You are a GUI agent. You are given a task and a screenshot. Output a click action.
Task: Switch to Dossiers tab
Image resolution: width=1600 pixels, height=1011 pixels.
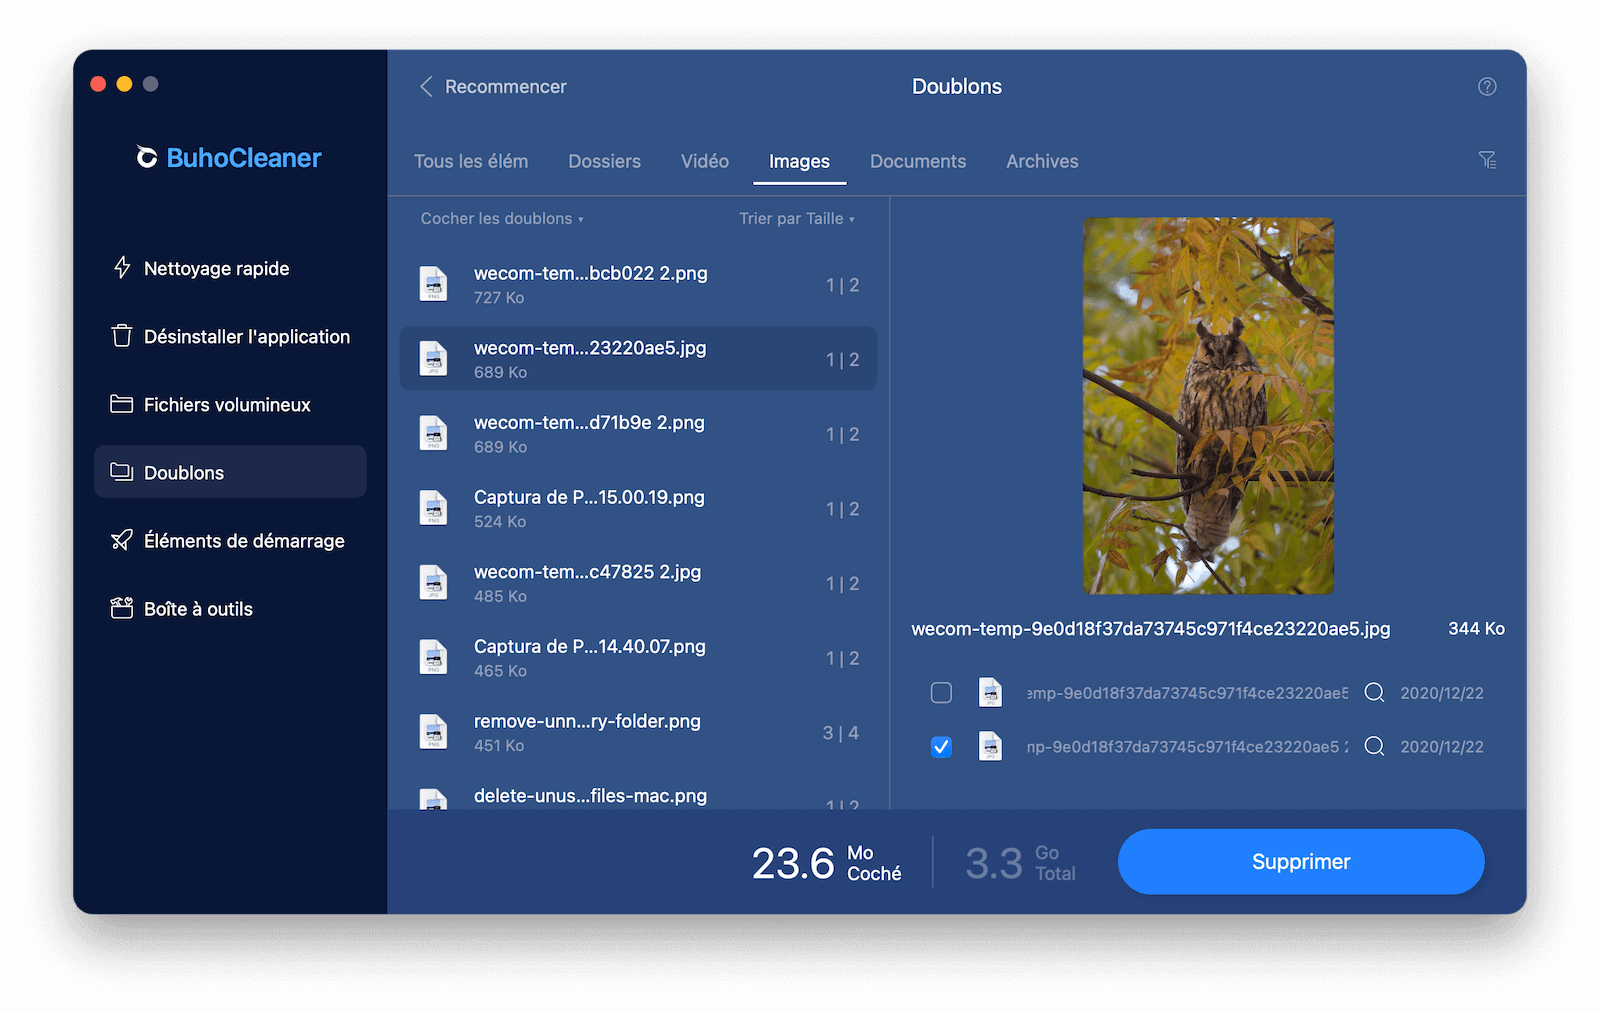tap(604, 161)
